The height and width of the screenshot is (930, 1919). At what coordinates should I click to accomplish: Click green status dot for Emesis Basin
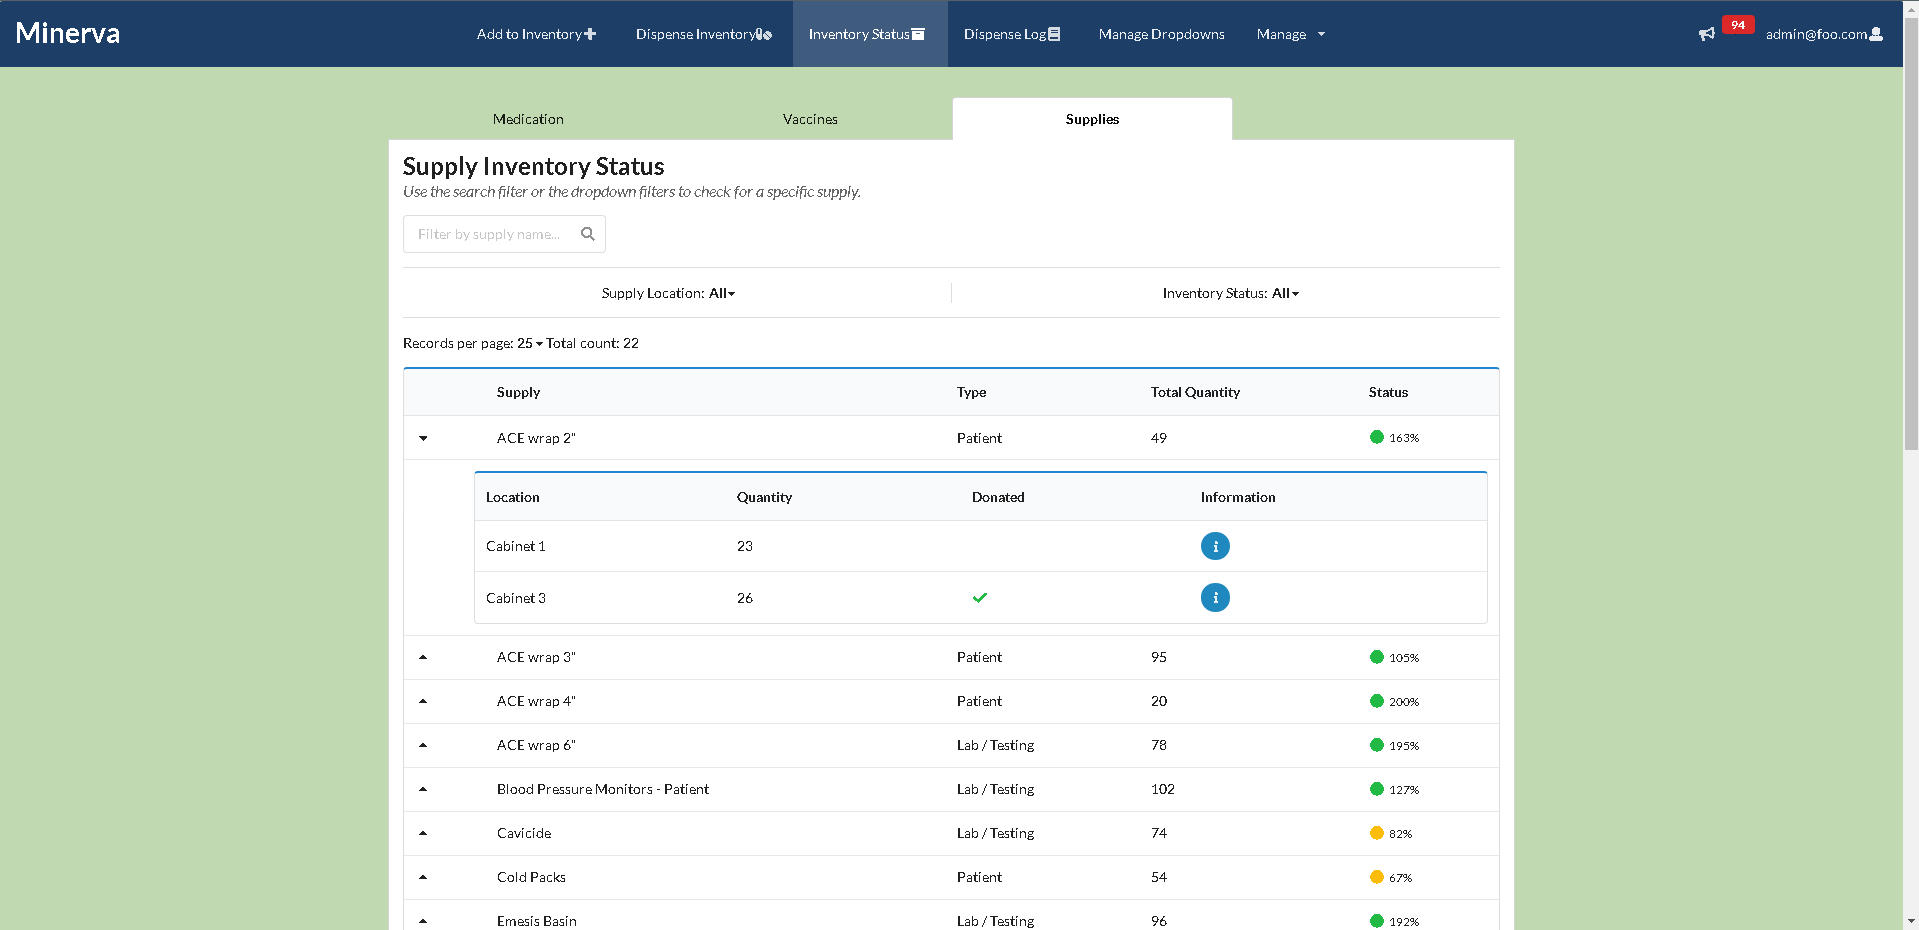point(1377,921)
